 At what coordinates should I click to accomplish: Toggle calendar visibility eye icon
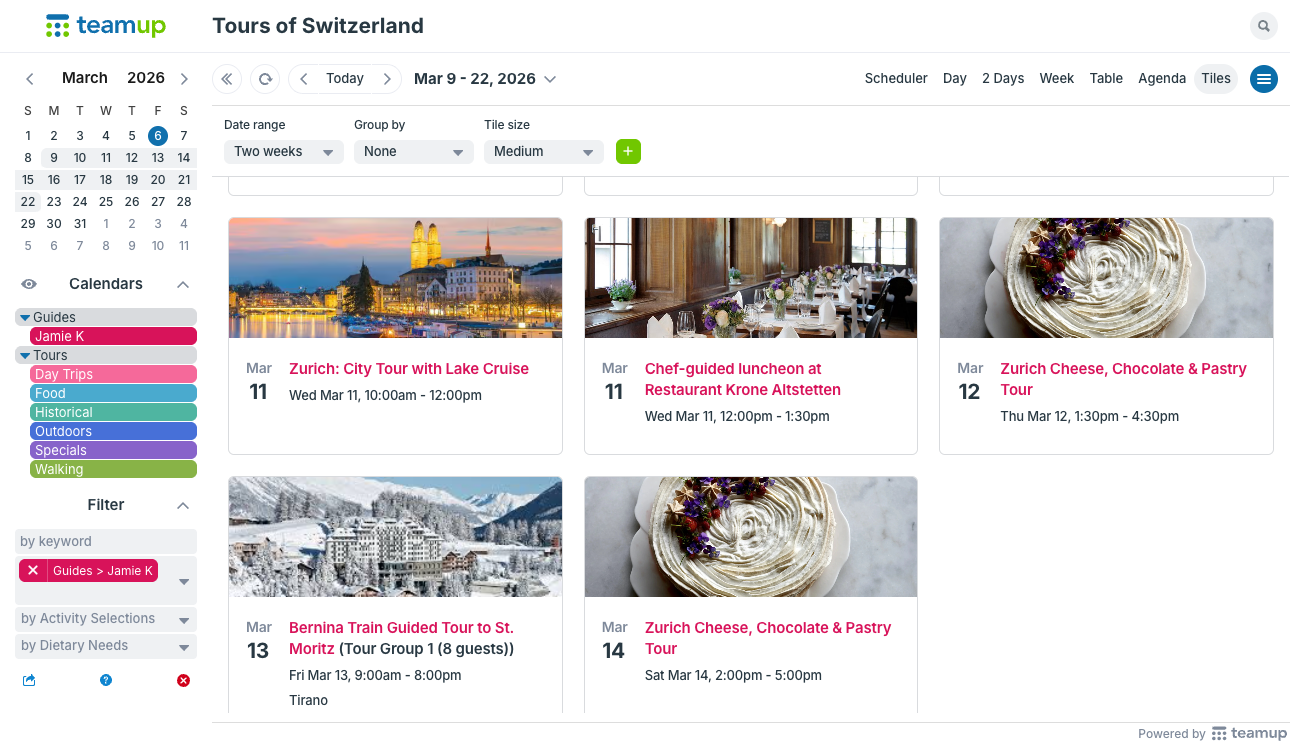(29, 284)
